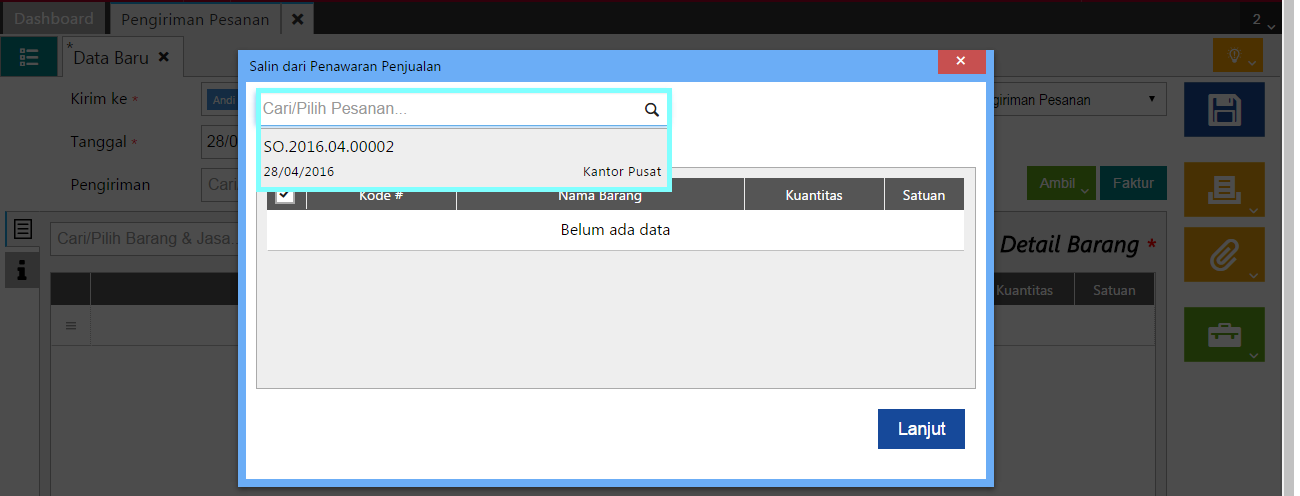
Task: Click the Faktur button
Action: [x=1133, y=183]
